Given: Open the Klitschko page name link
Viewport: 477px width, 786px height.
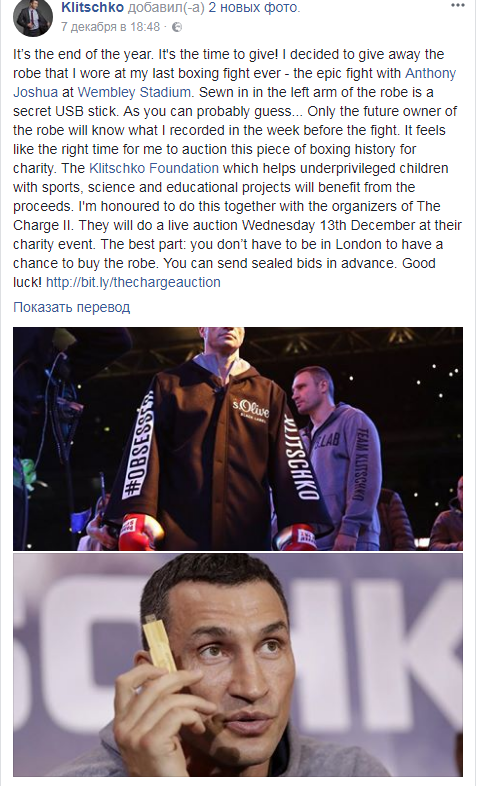Looking at the screenshot, I should click(x=92, y=8).
